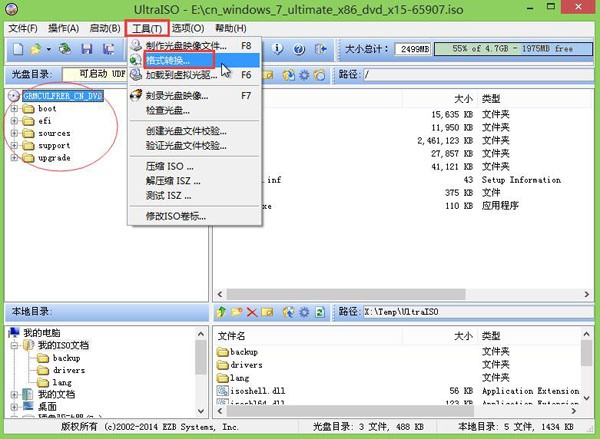
Task: Expand the 桌面 tree node
Action: coord(14,406)
